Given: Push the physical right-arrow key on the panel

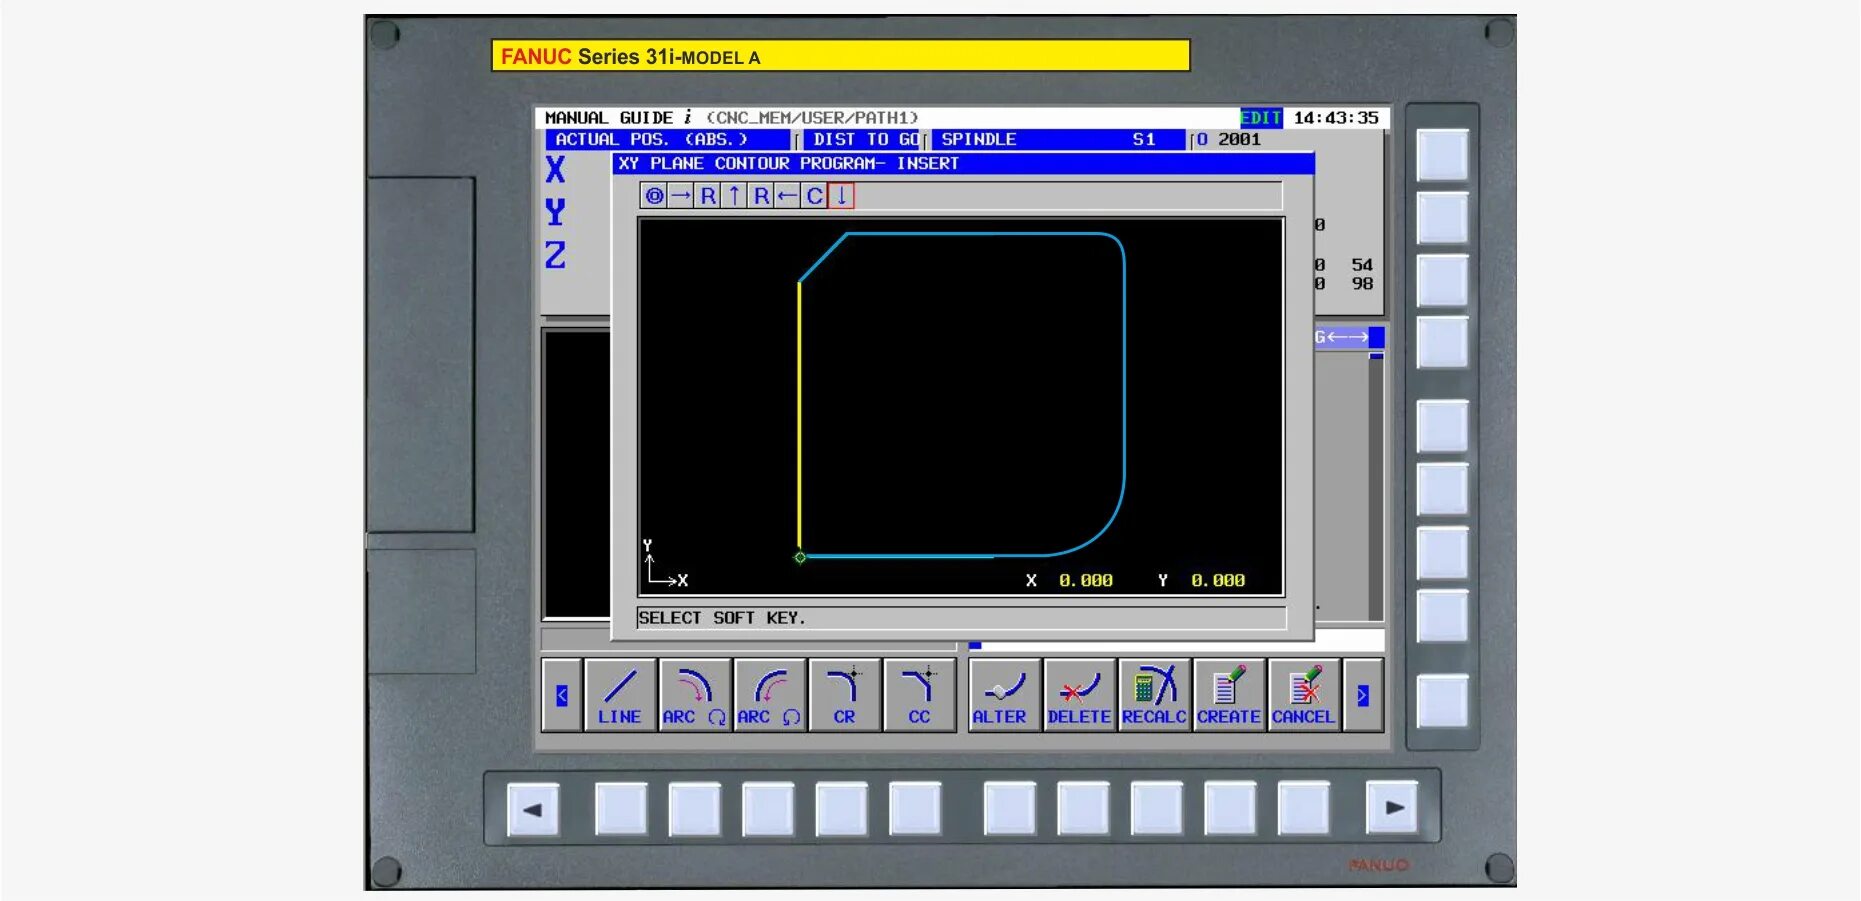Looking at the screenshot, I should (1393, 808).
